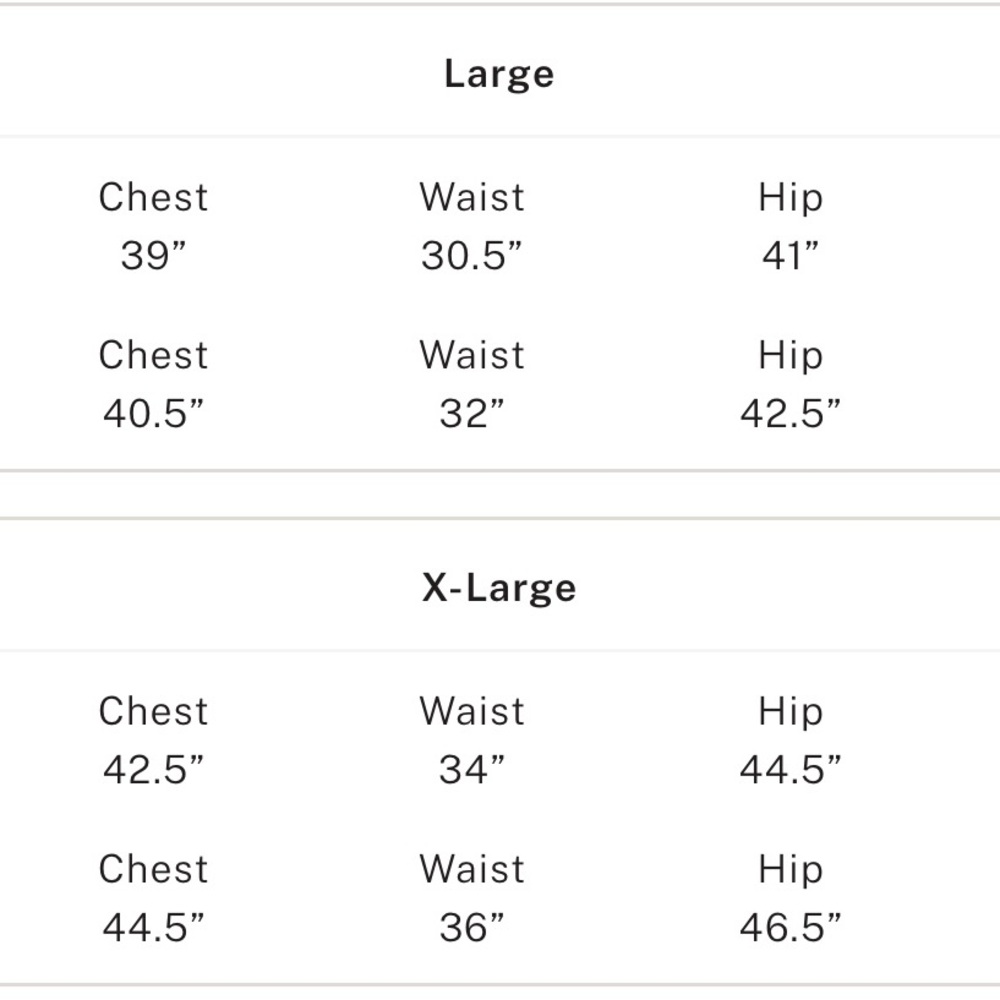
Task: Click the Waist label above 34”
Action: 472,711
